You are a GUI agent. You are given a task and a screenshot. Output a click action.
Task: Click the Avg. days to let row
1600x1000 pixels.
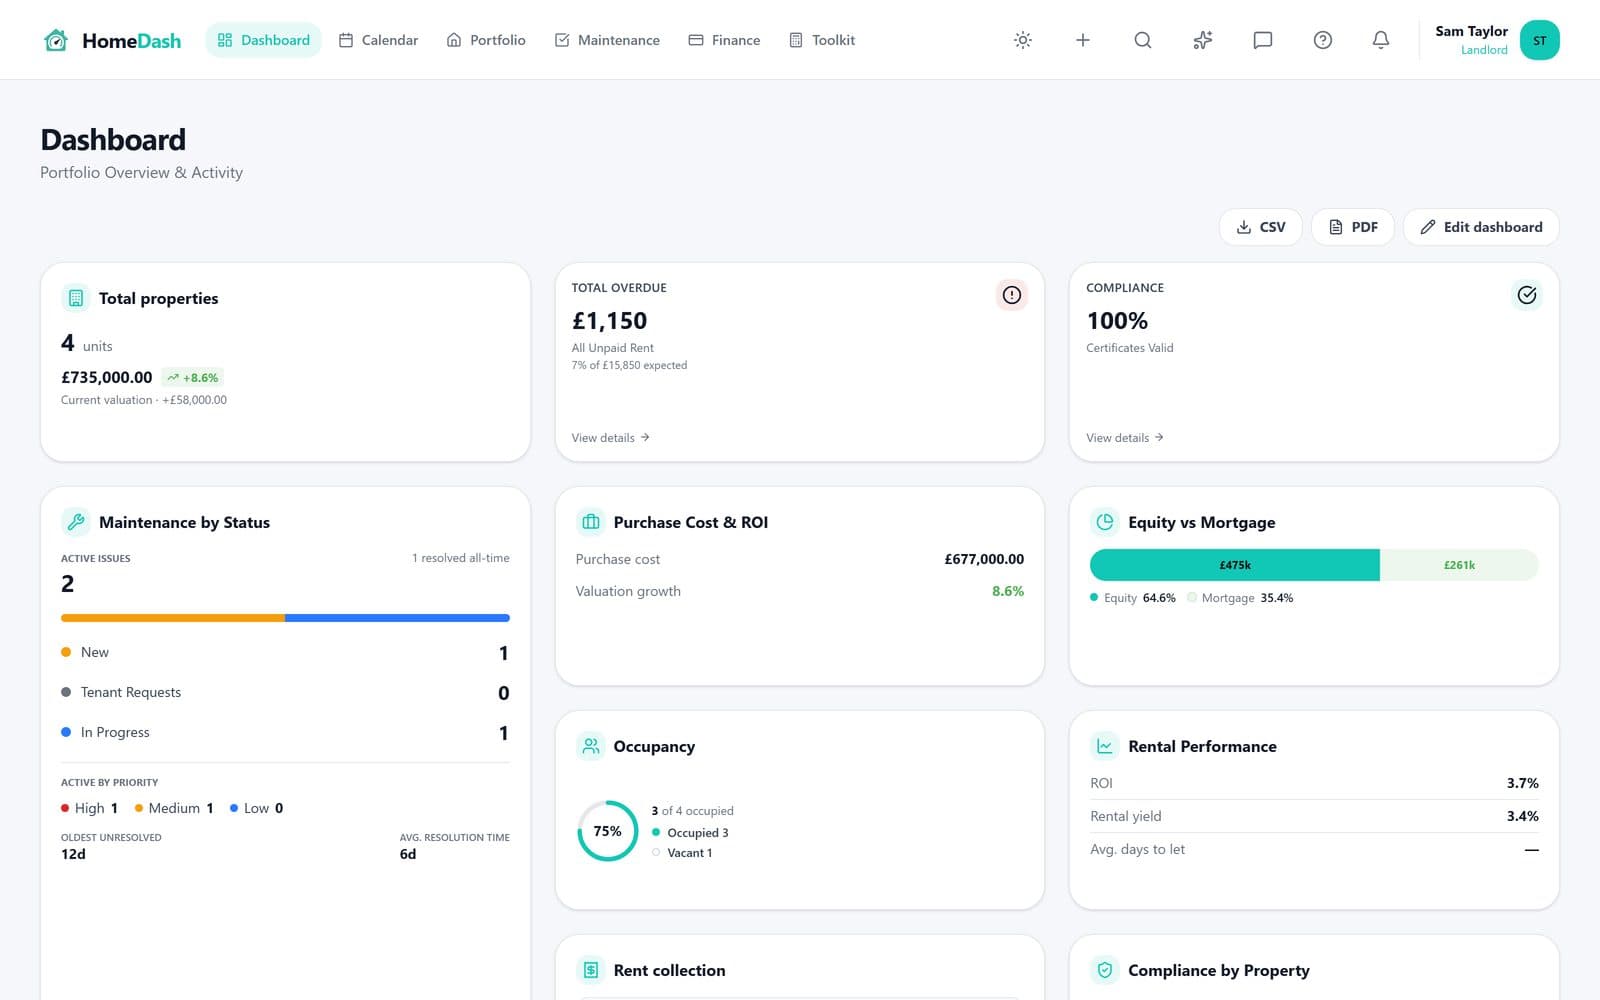[1314, 849]
